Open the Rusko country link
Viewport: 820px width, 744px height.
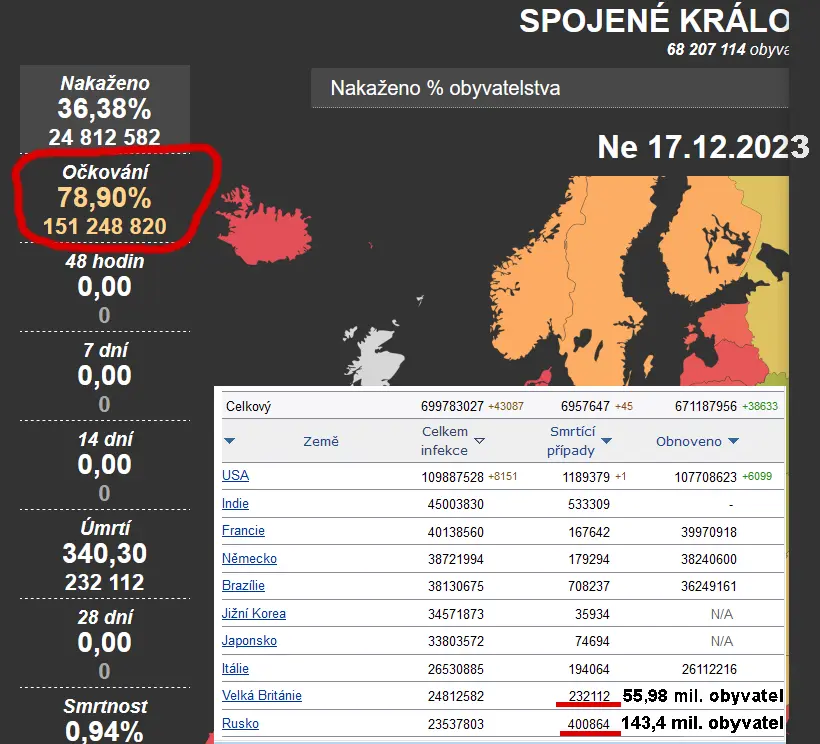pos(240,723)
